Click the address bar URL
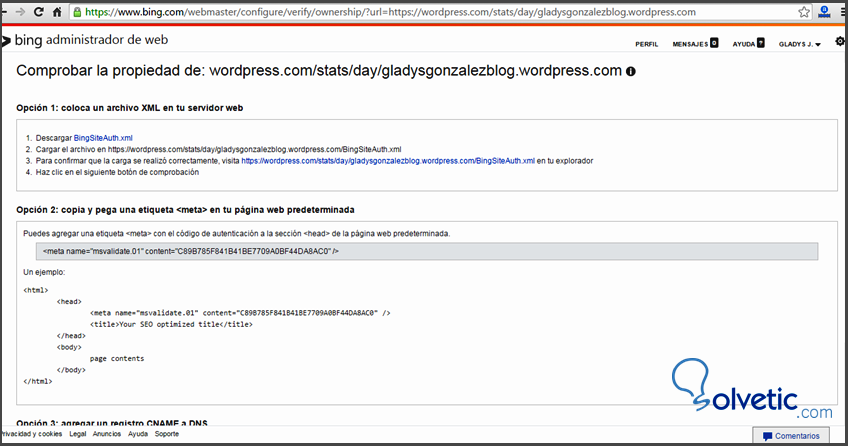Image resolution: width=848 pixels, height=446 pixels. (x=390, y=12)
